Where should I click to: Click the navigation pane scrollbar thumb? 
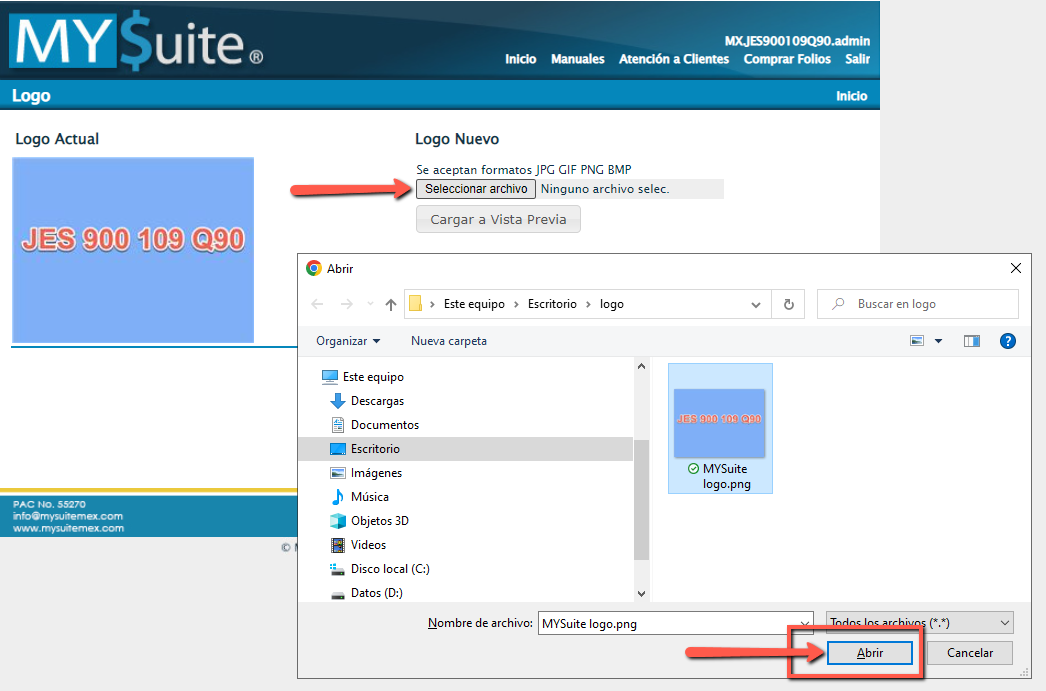pyautogui.click(x=641, y=500)
